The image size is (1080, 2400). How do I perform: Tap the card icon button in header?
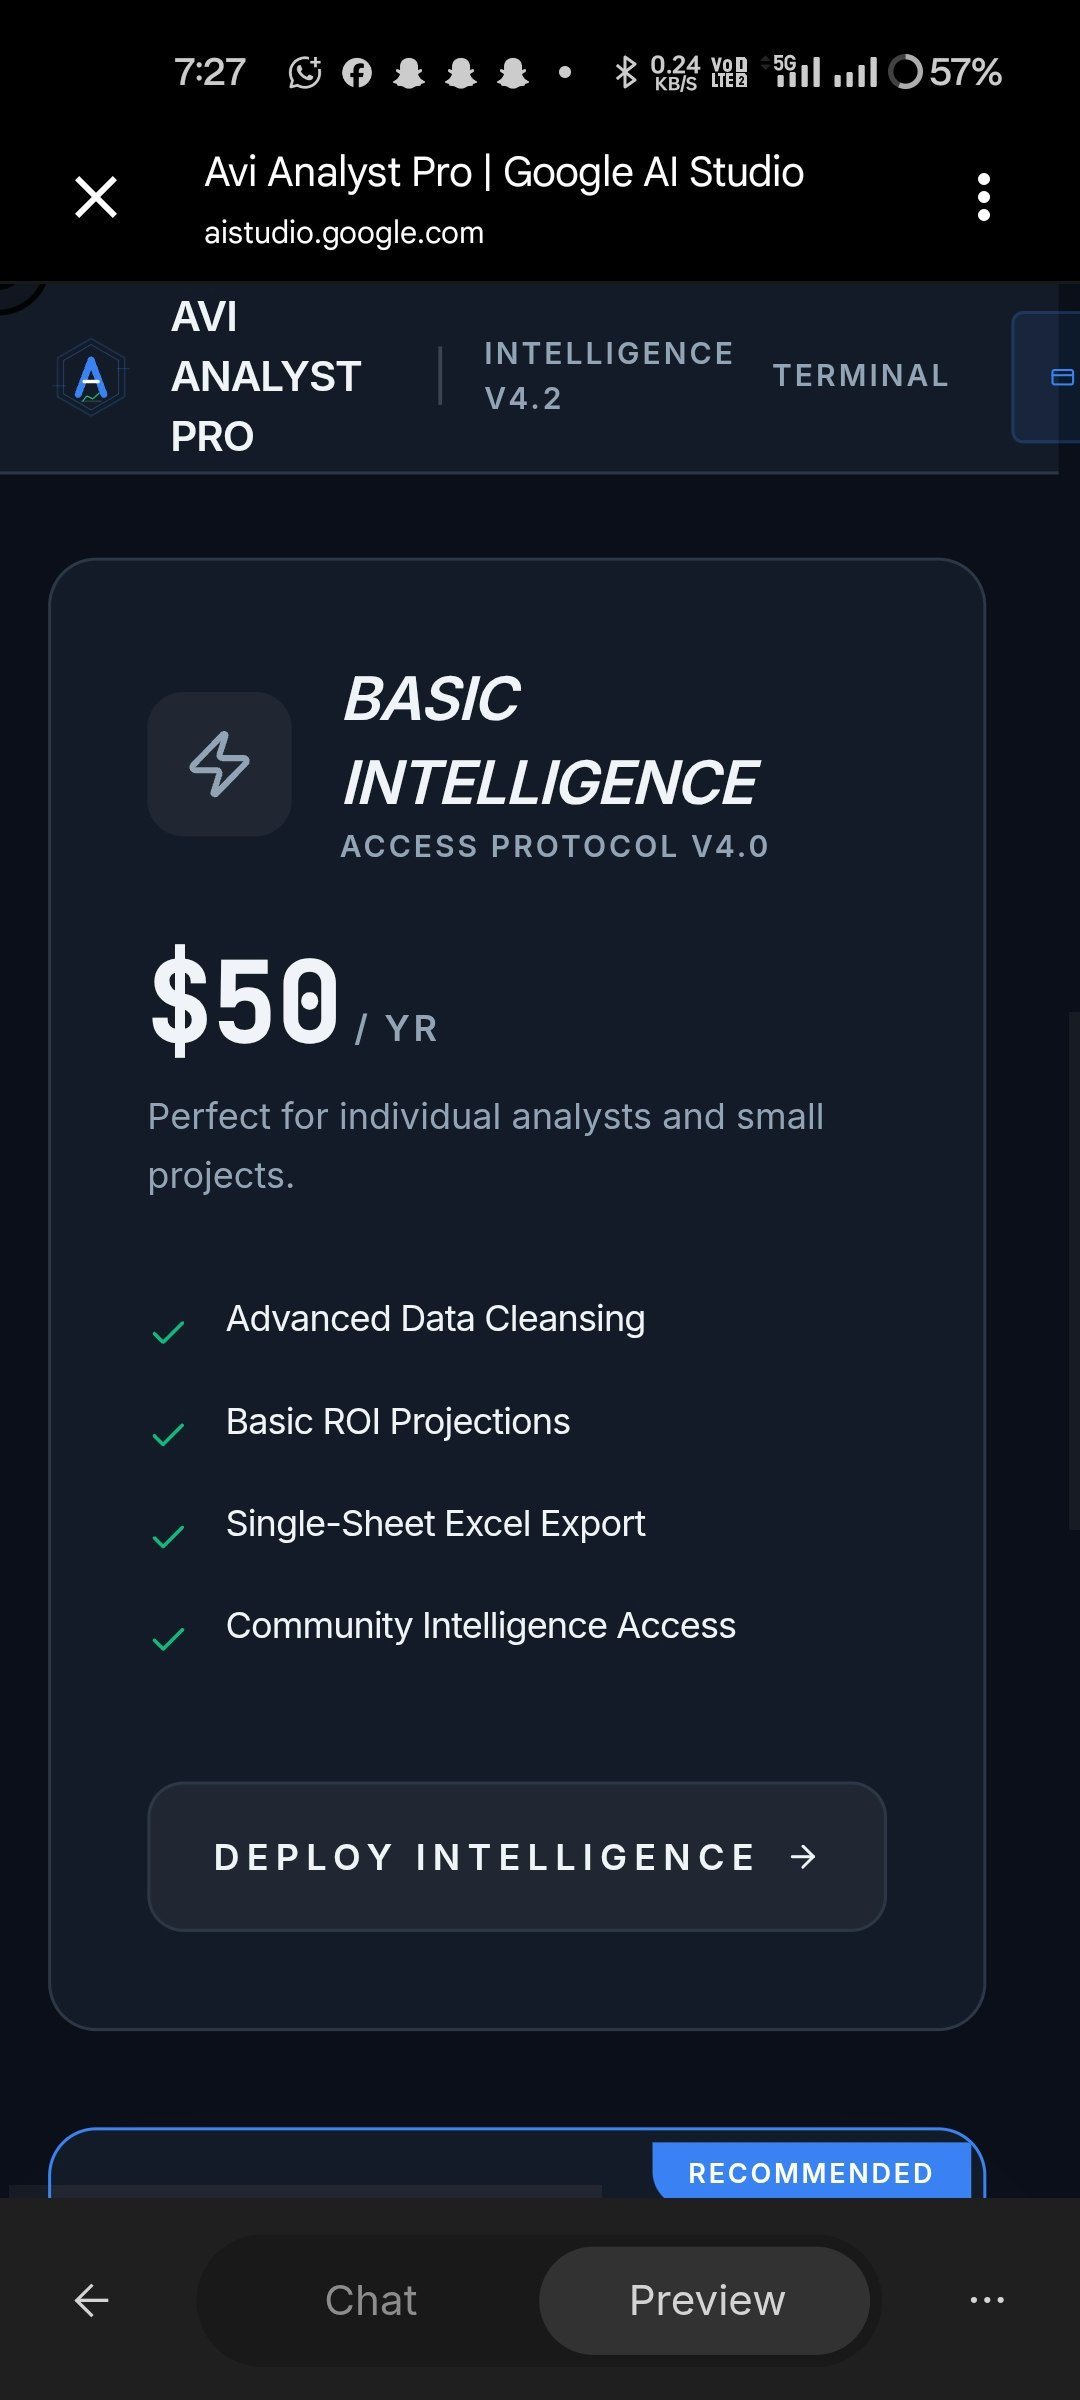coord(1061,377)
